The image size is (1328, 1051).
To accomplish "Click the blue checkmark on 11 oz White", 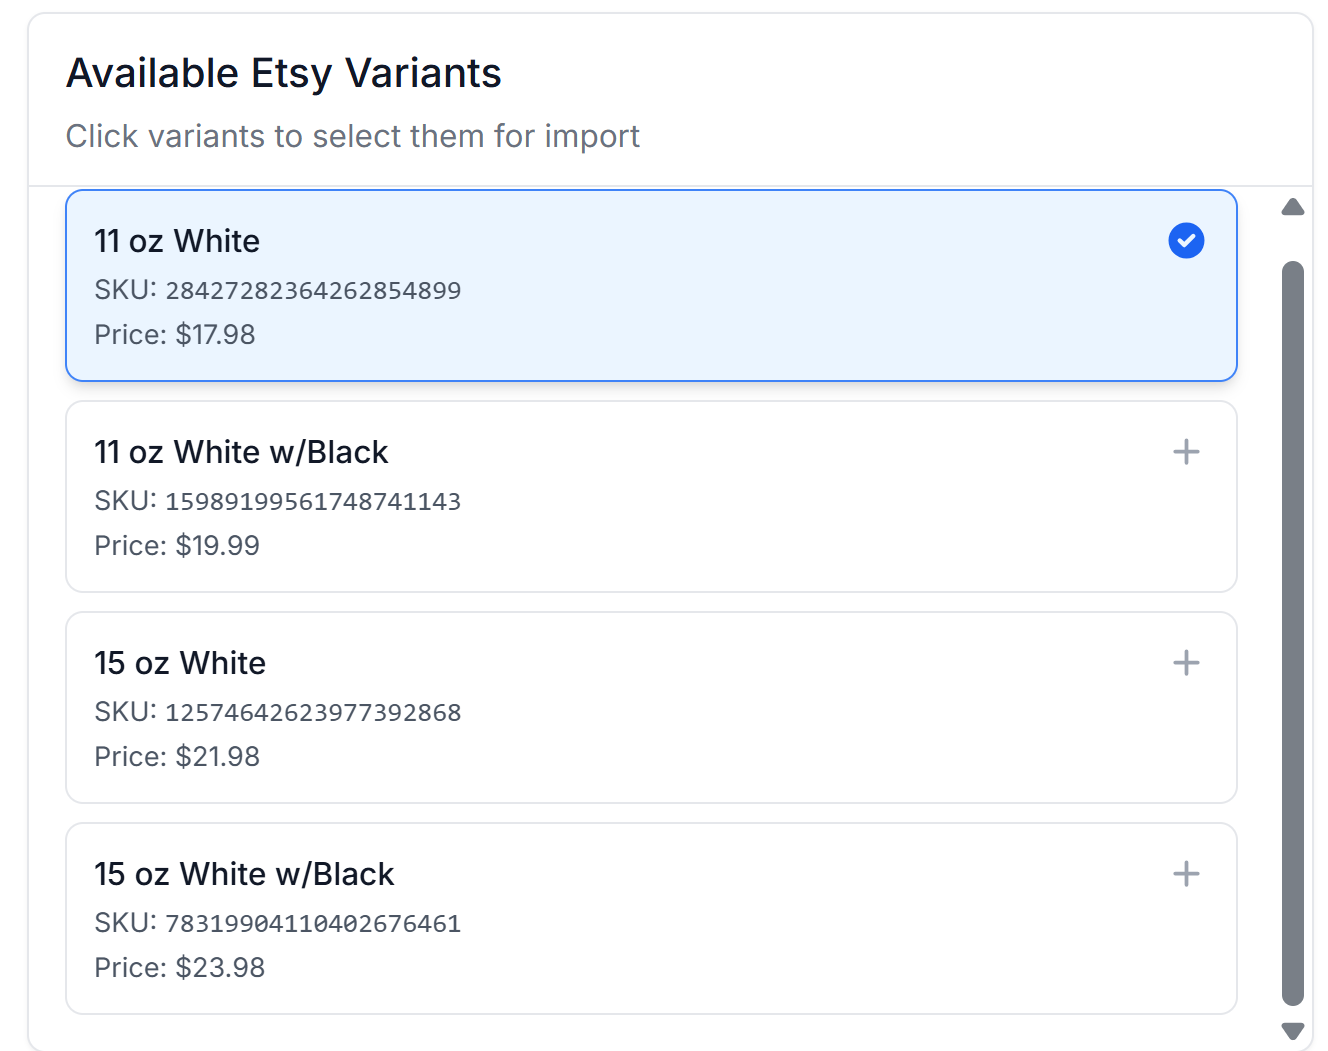I will point(1186,241).
